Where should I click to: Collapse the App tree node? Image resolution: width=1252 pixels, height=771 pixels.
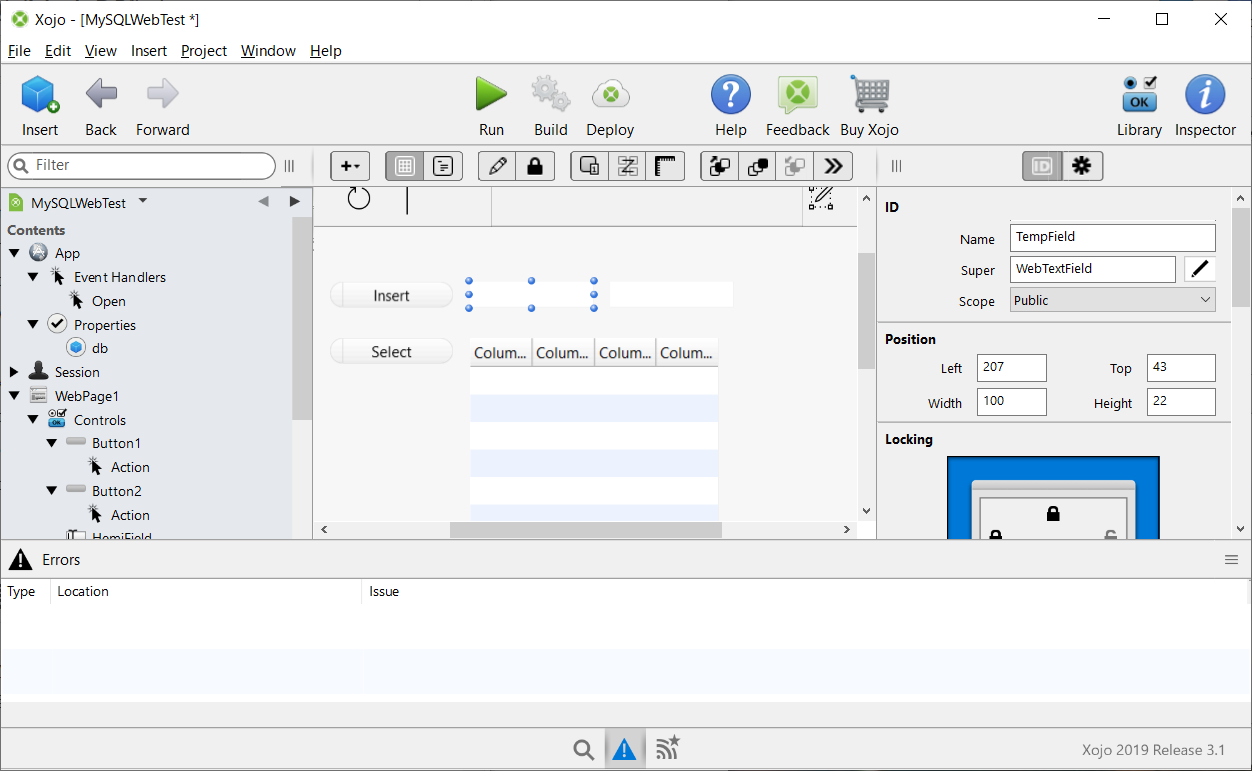tap(14, 253)
